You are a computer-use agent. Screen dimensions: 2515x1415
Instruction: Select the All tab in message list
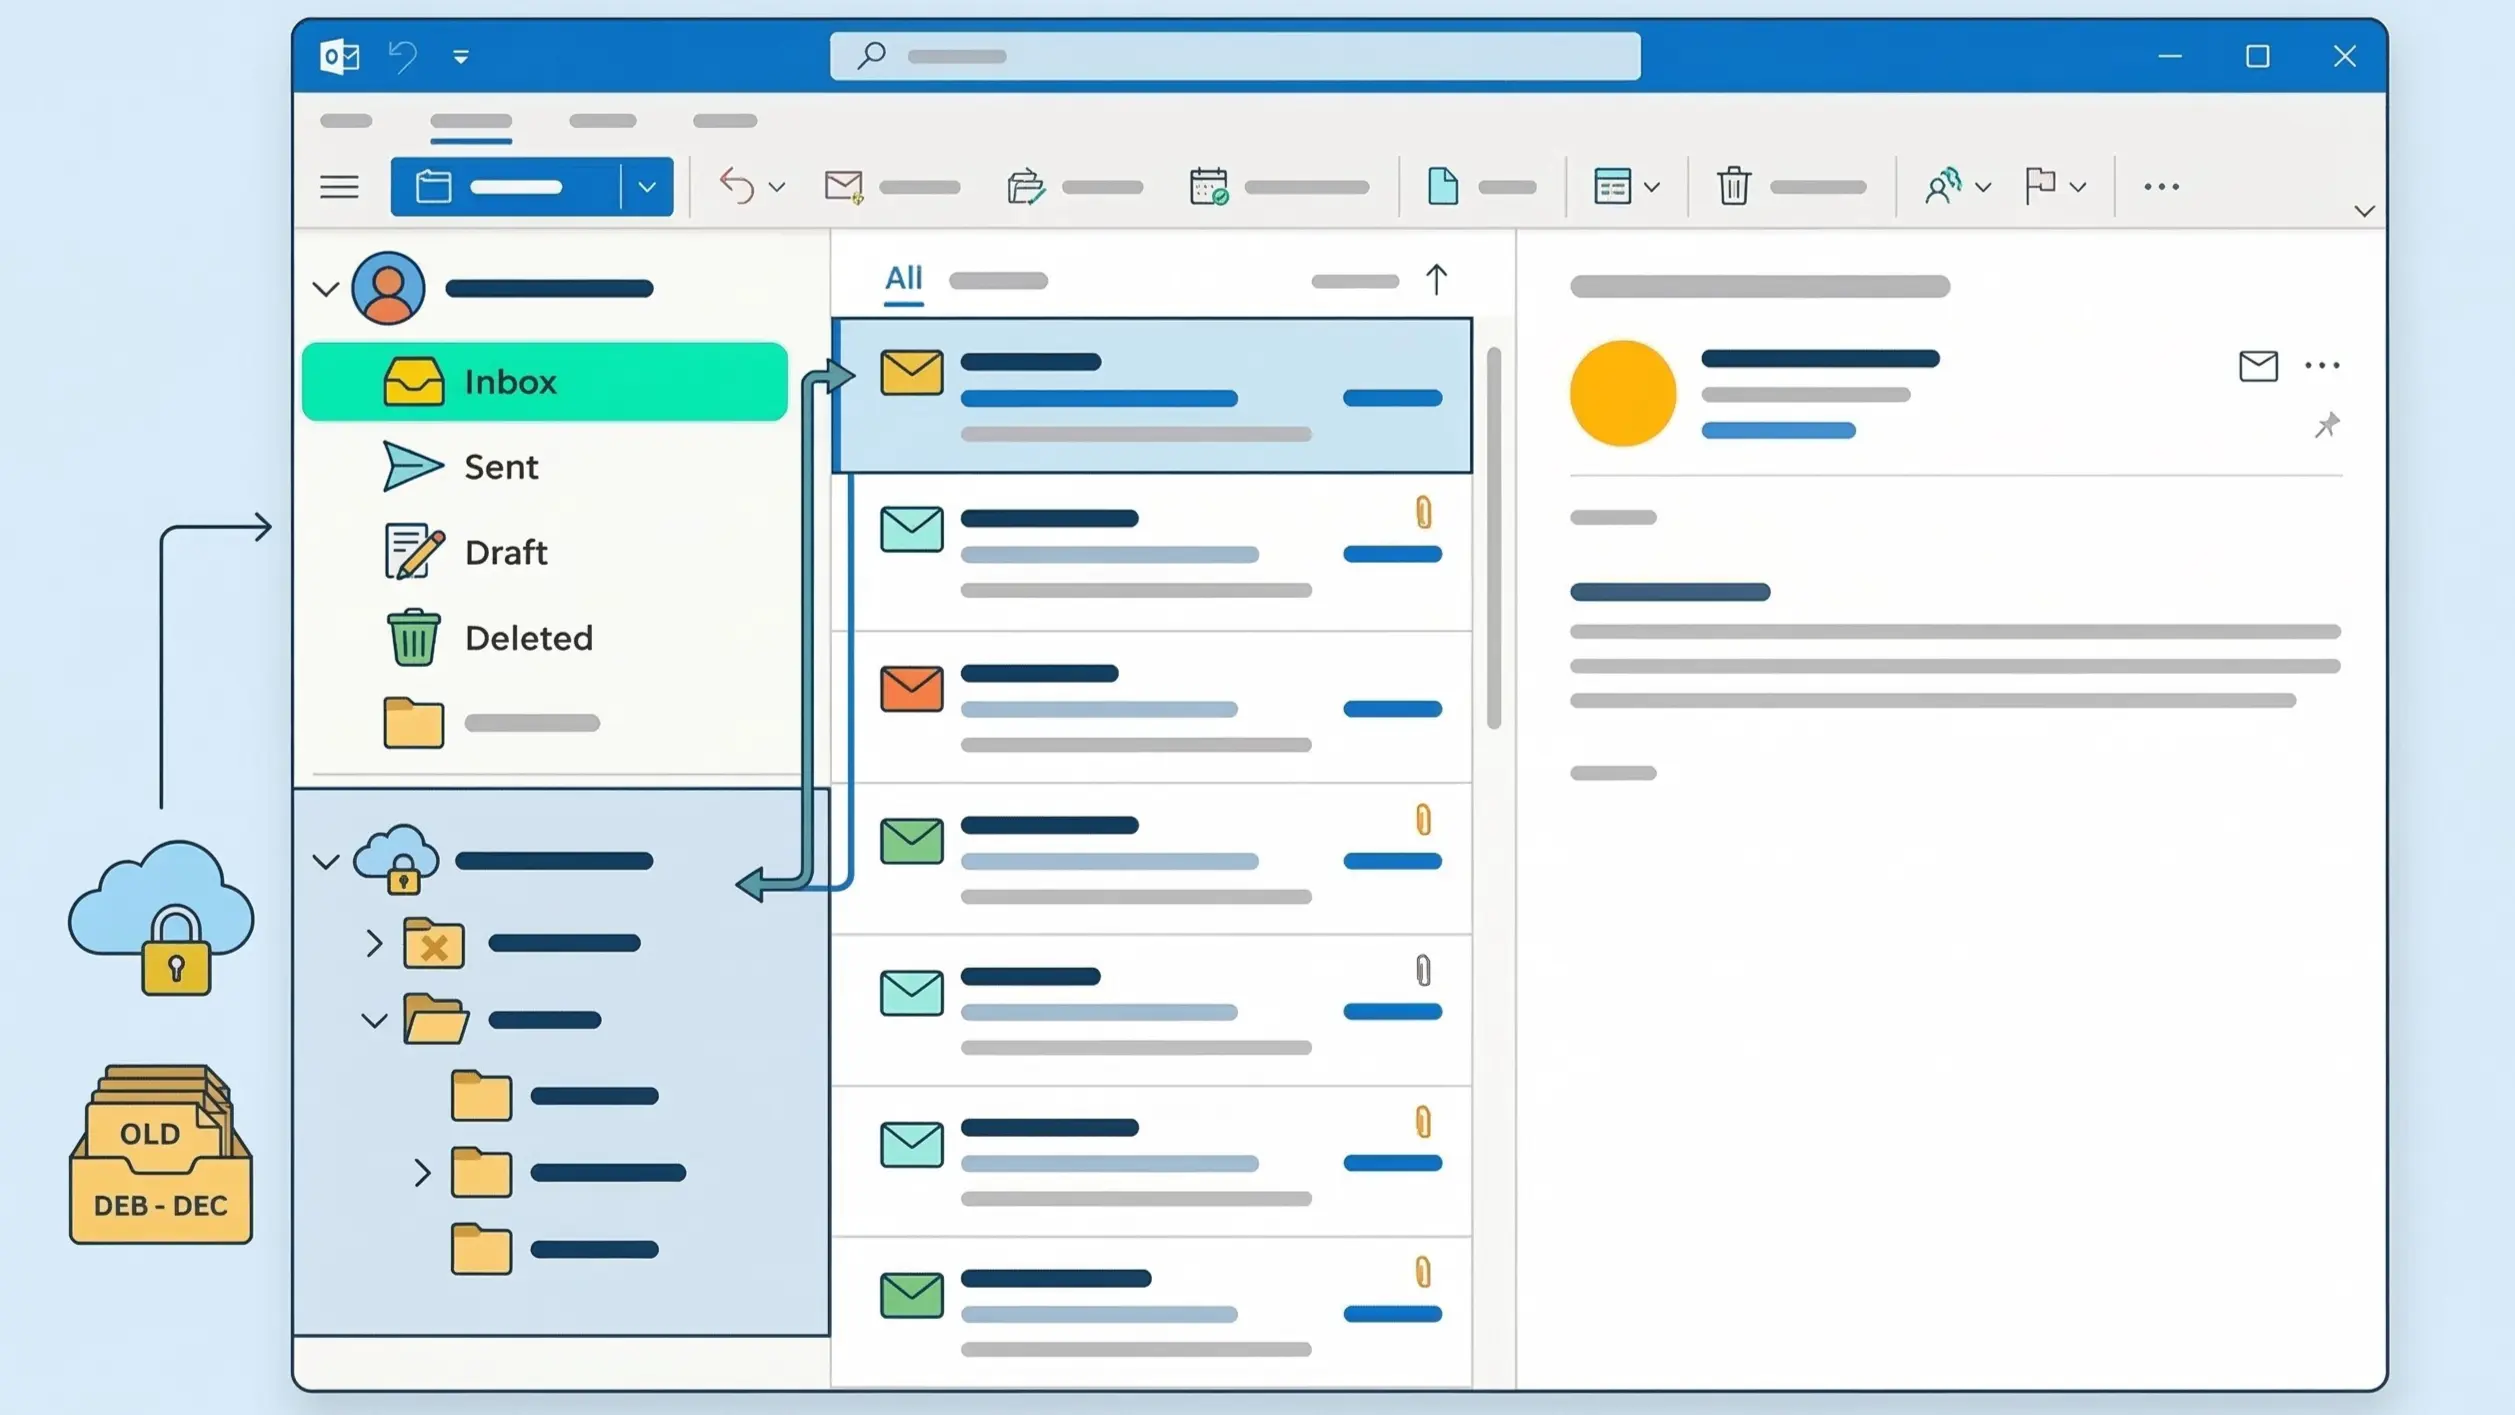pyautogui.click(x=903, y=278)
